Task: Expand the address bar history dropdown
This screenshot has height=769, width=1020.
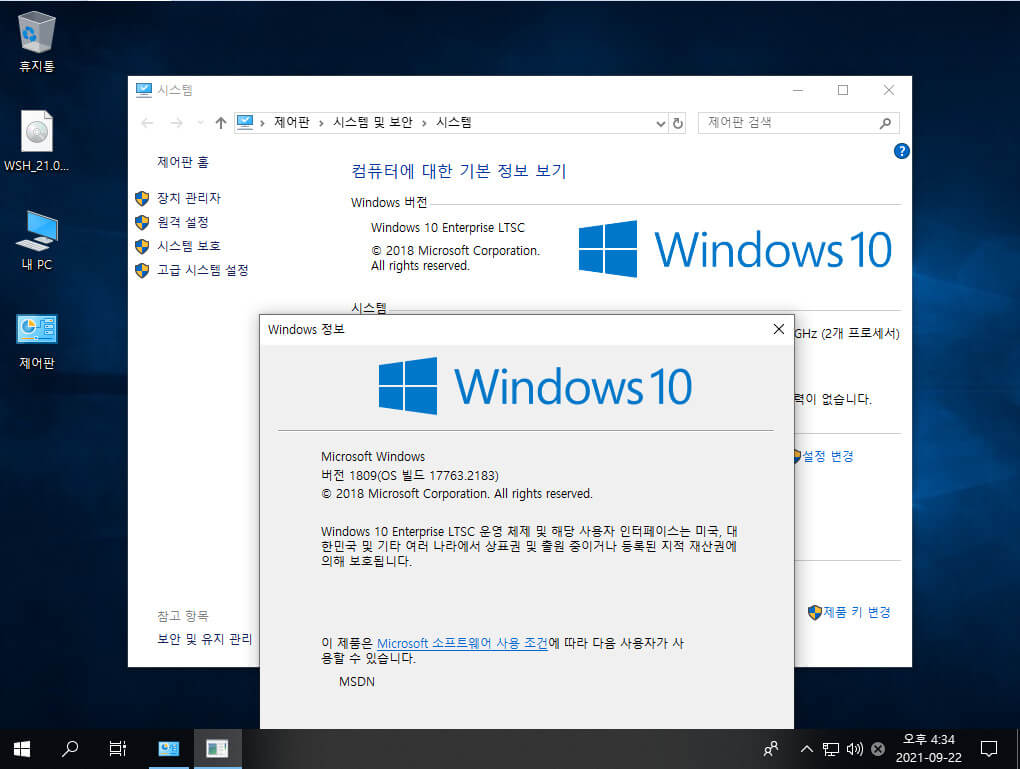Action: click(x=660, y=123)
